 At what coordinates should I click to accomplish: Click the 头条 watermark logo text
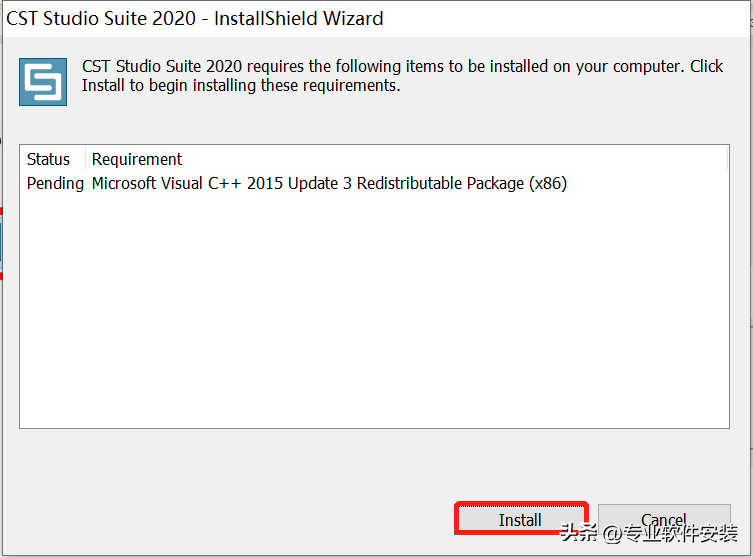point(580,533)
